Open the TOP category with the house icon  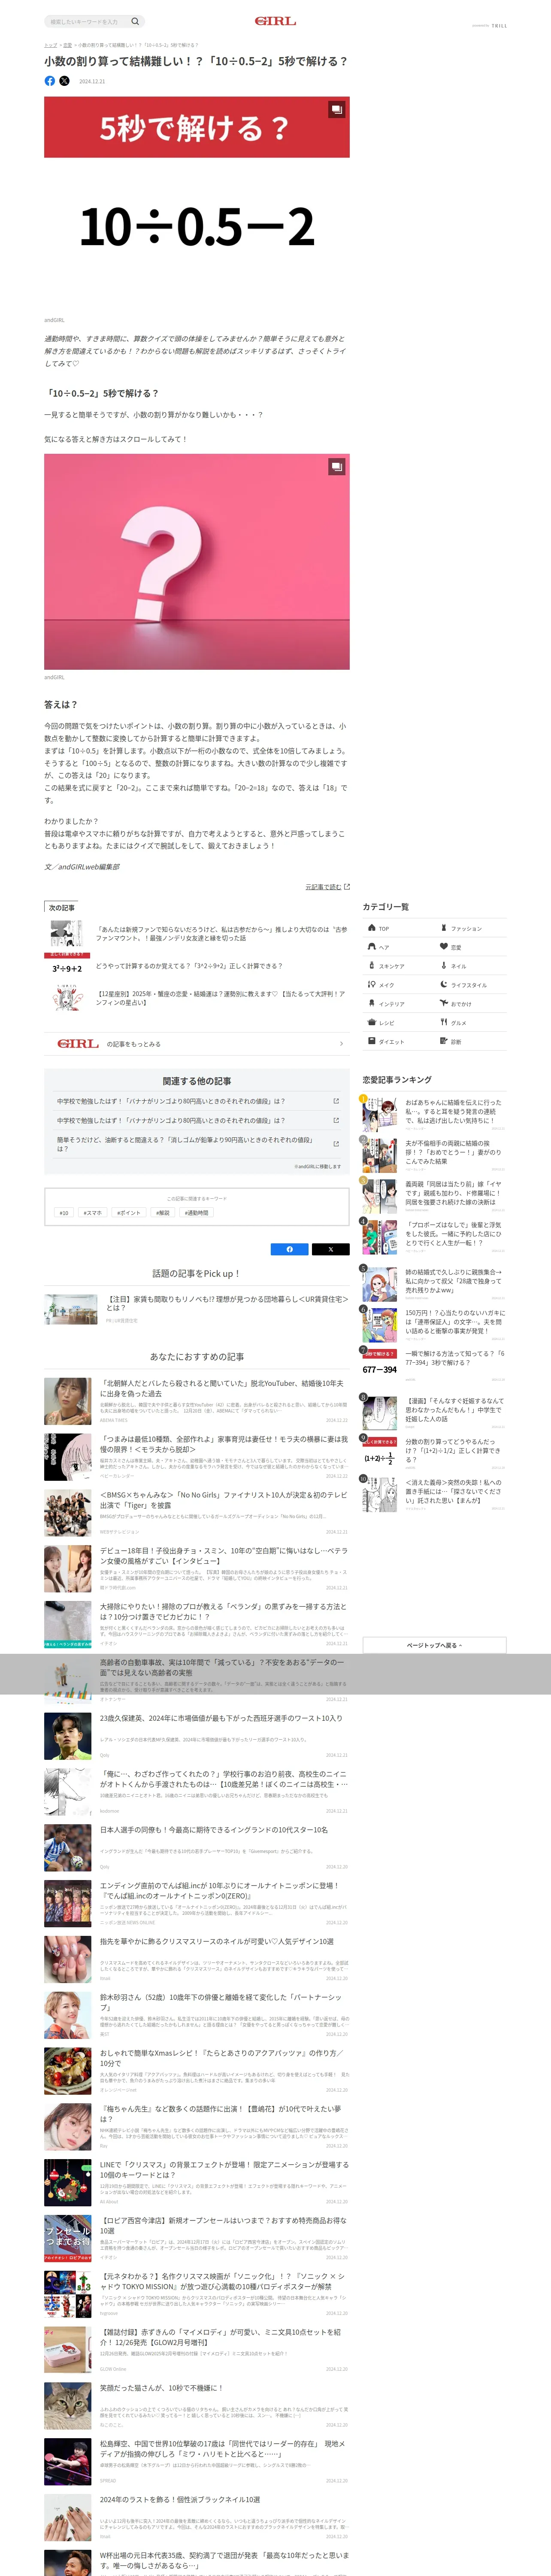[x=372, y=928]
